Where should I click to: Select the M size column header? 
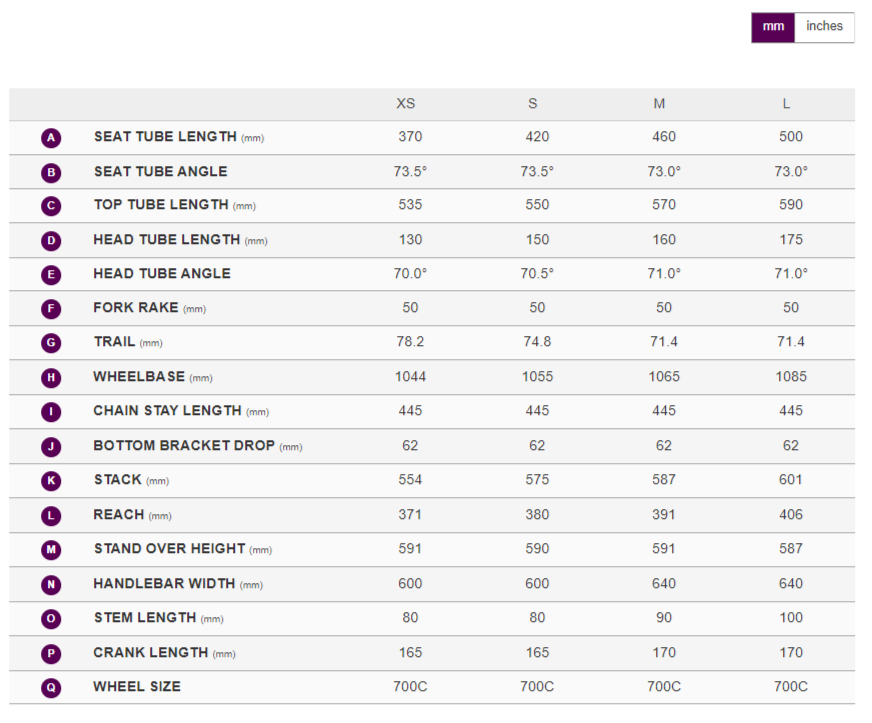(659, 104)
